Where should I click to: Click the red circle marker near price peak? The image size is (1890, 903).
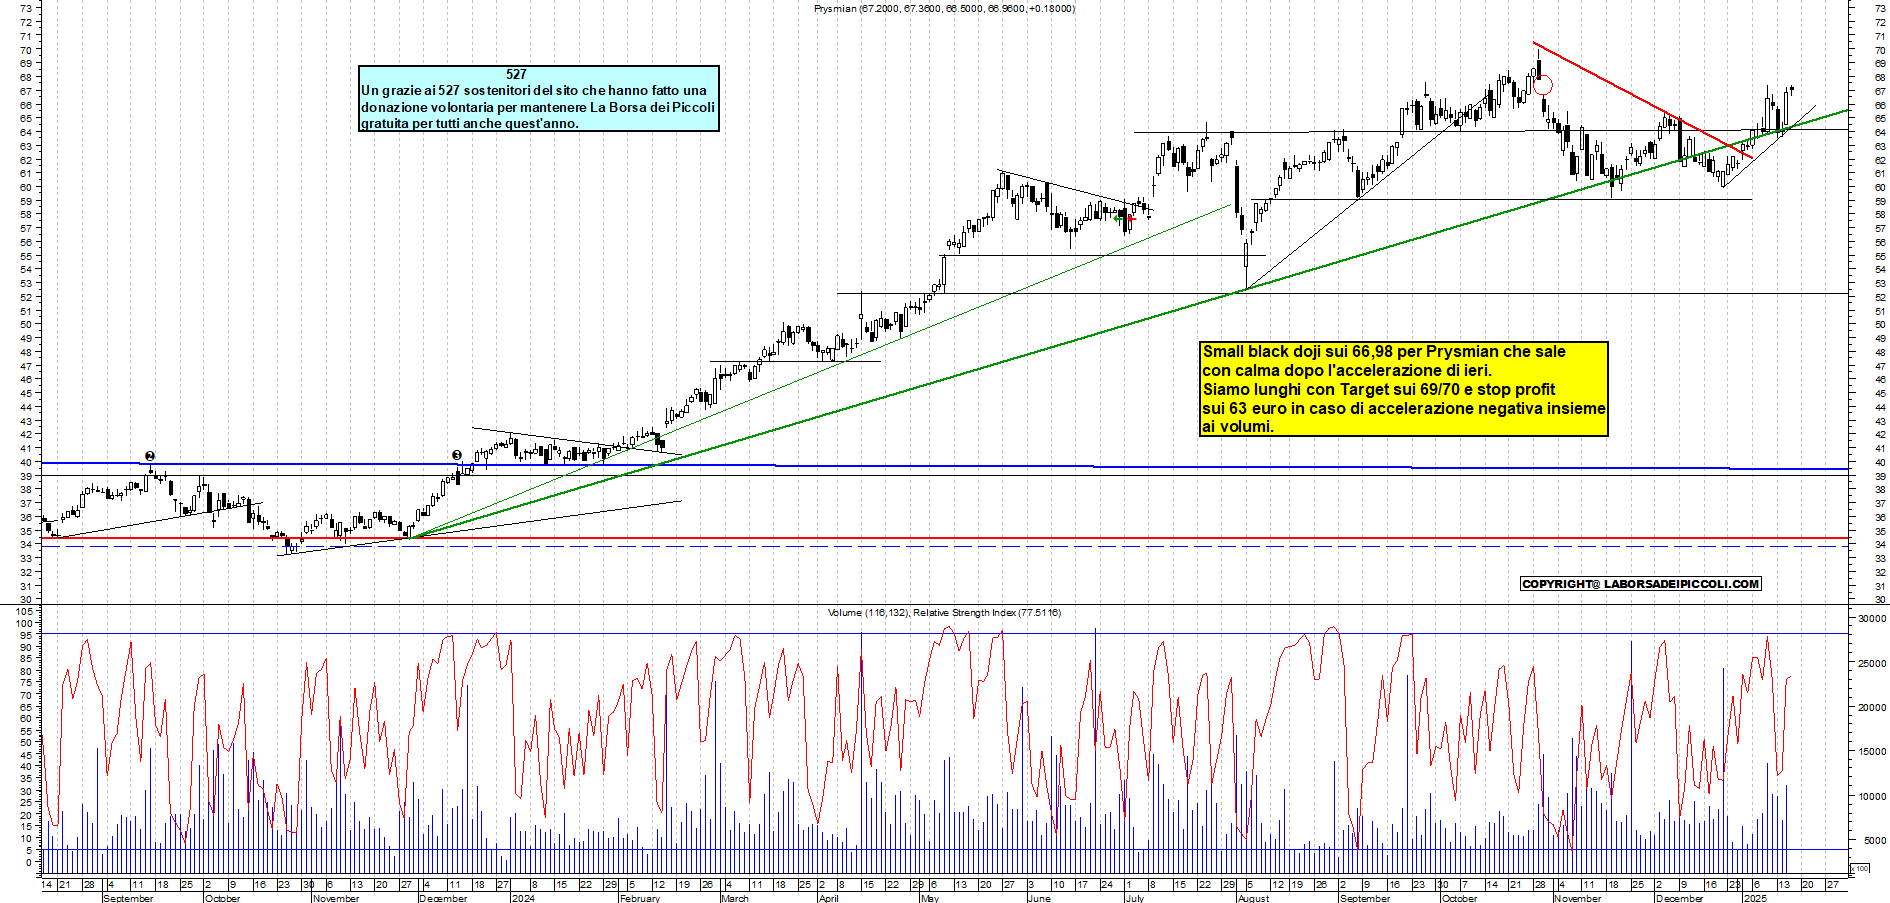coord(1543,85)
